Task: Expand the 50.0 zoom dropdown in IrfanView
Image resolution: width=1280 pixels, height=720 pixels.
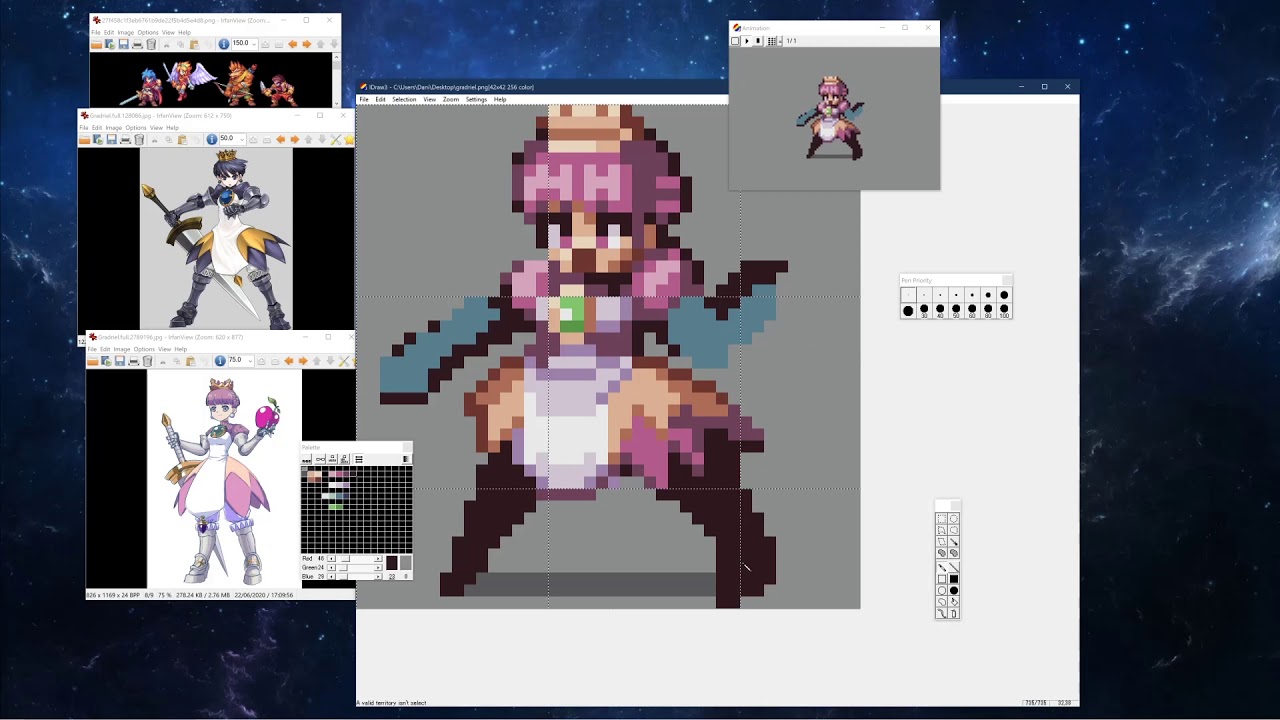Action: [242, 139]
